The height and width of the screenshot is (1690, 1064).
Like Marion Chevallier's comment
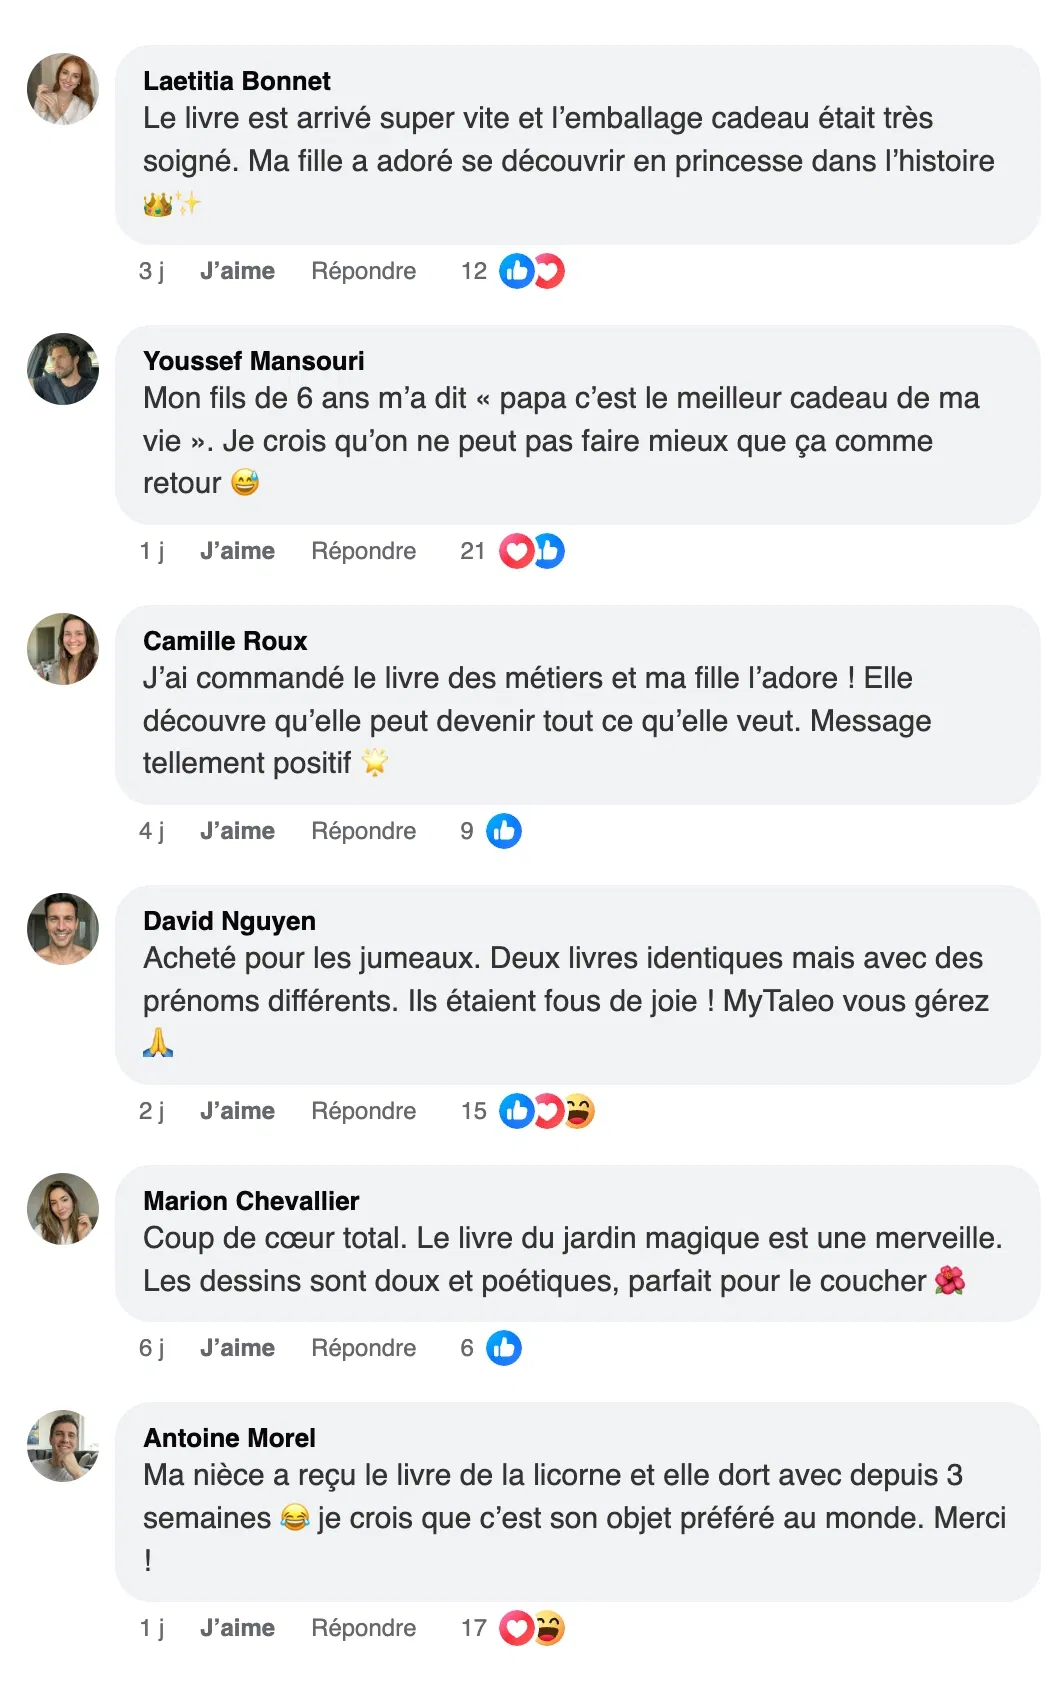click(x=237, y=1348)
